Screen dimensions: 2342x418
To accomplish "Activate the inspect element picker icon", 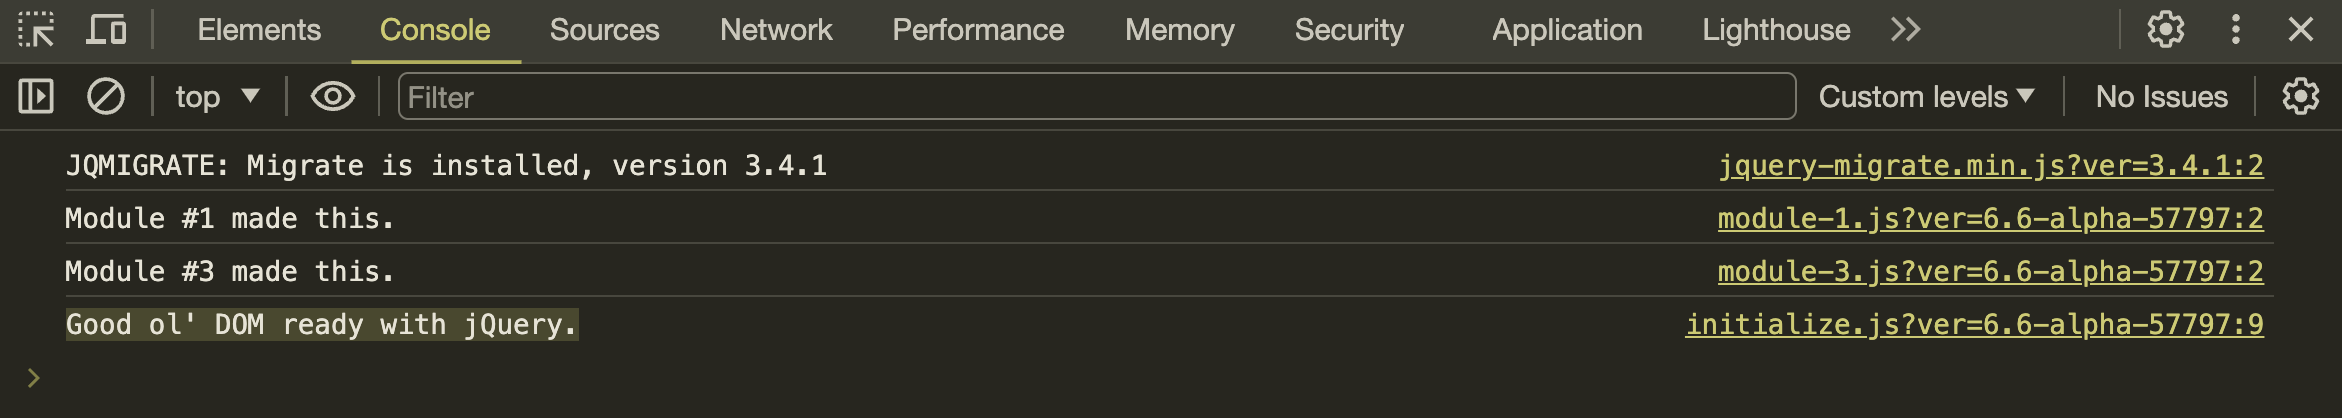I will 36,30.
